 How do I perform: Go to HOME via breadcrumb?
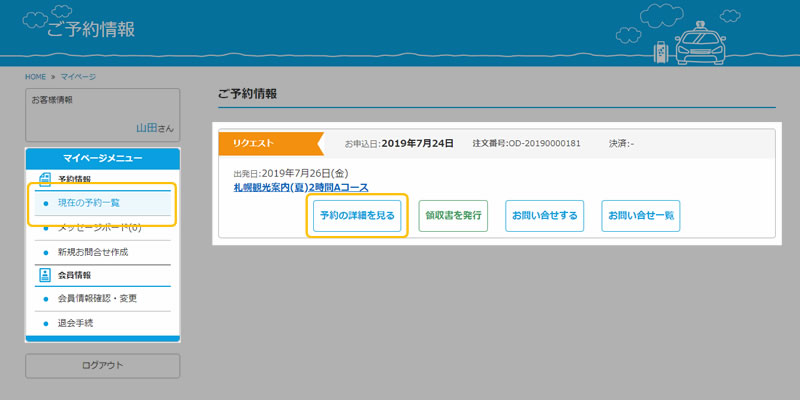(x=36, y=77)
